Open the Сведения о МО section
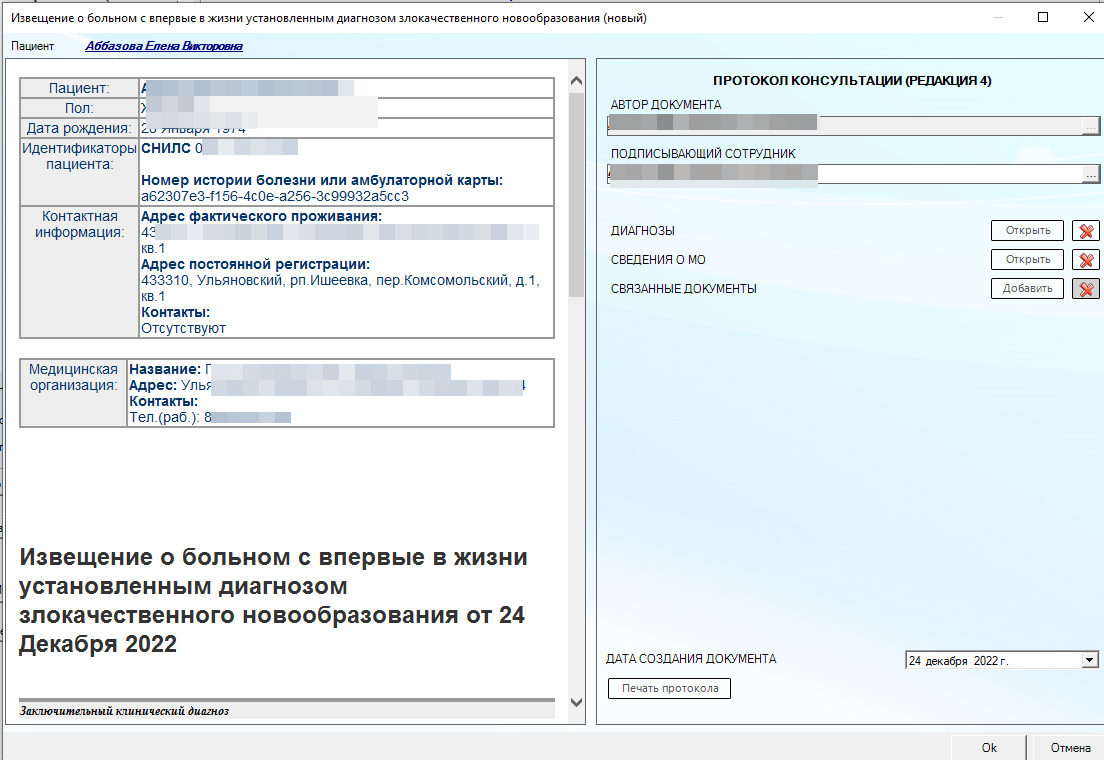Image resolution: width=1104 pixels, height=760 pixels. [x=1027, y=260]
